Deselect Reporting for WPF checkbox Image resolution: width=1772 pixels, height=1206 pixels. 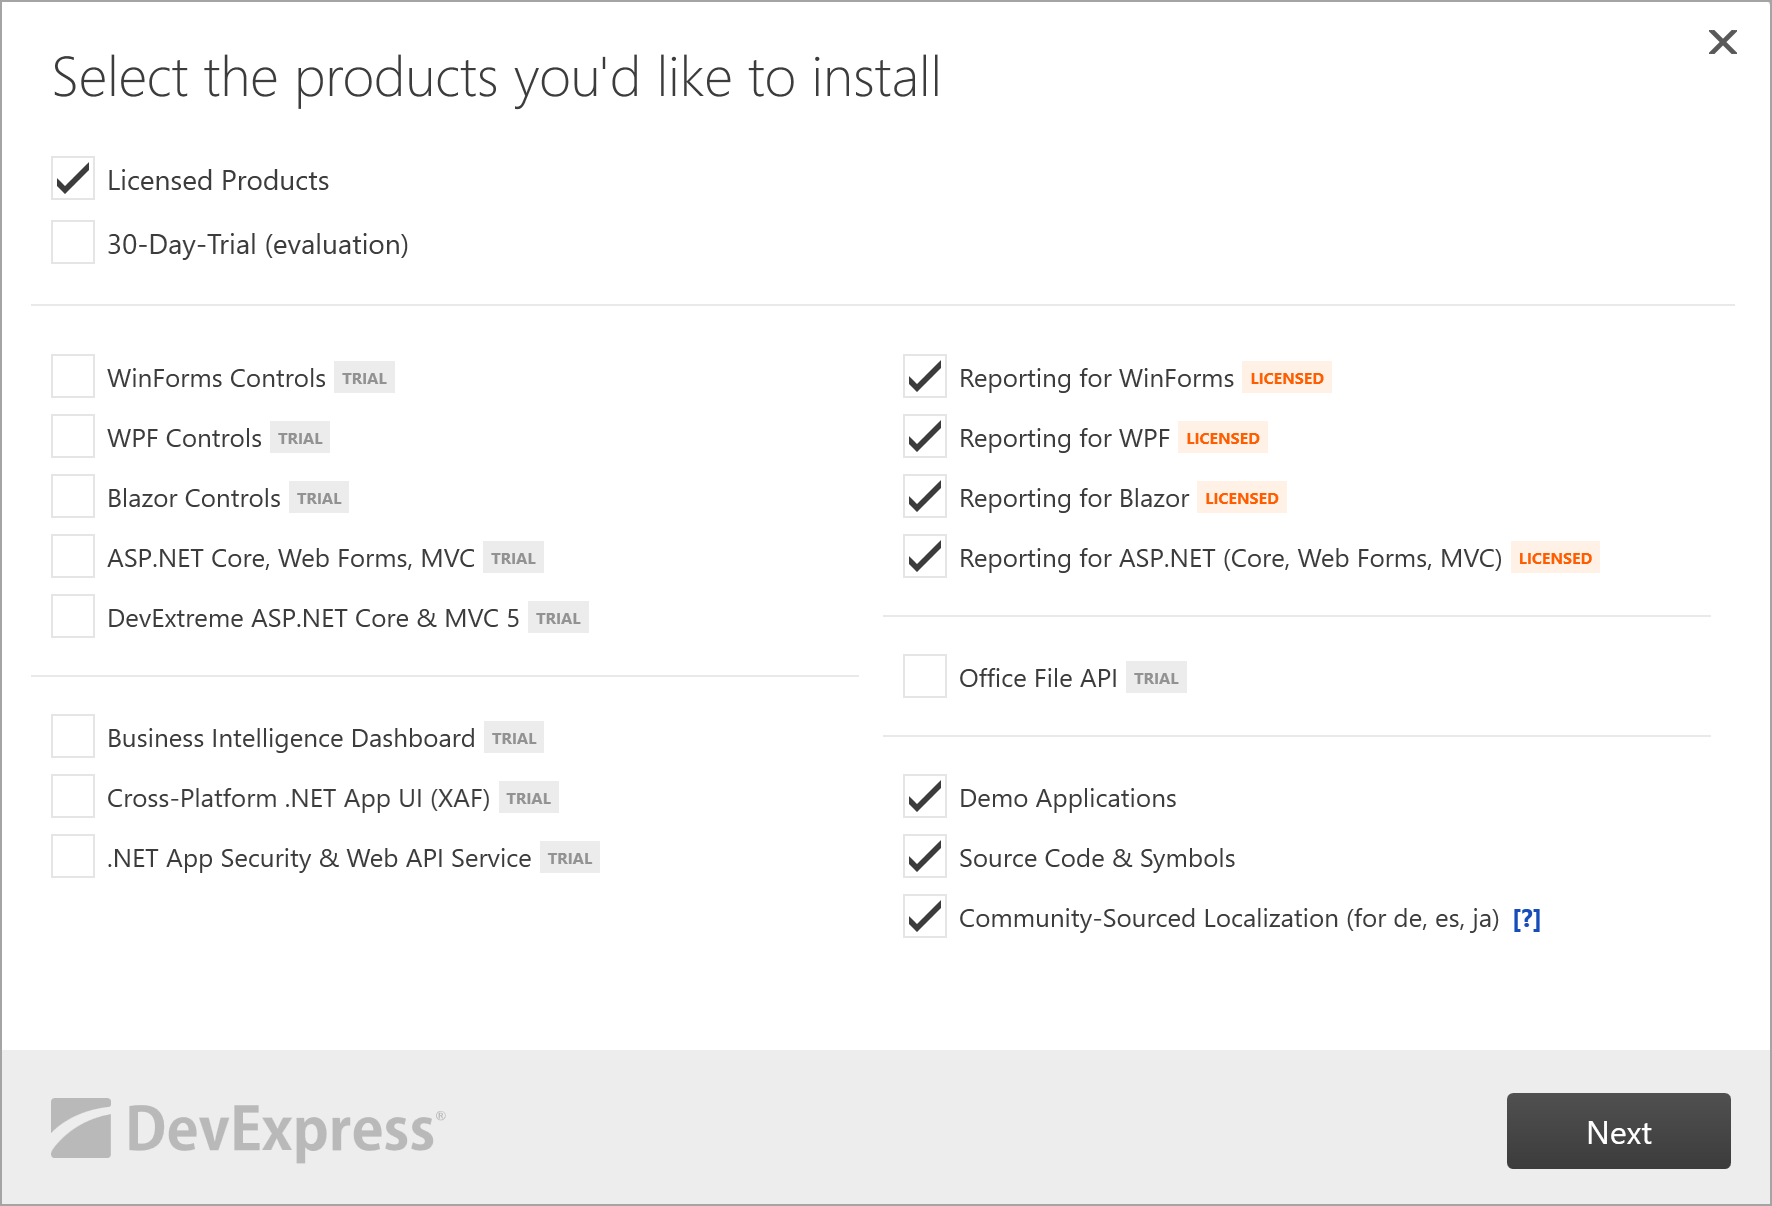click(925, 437)
